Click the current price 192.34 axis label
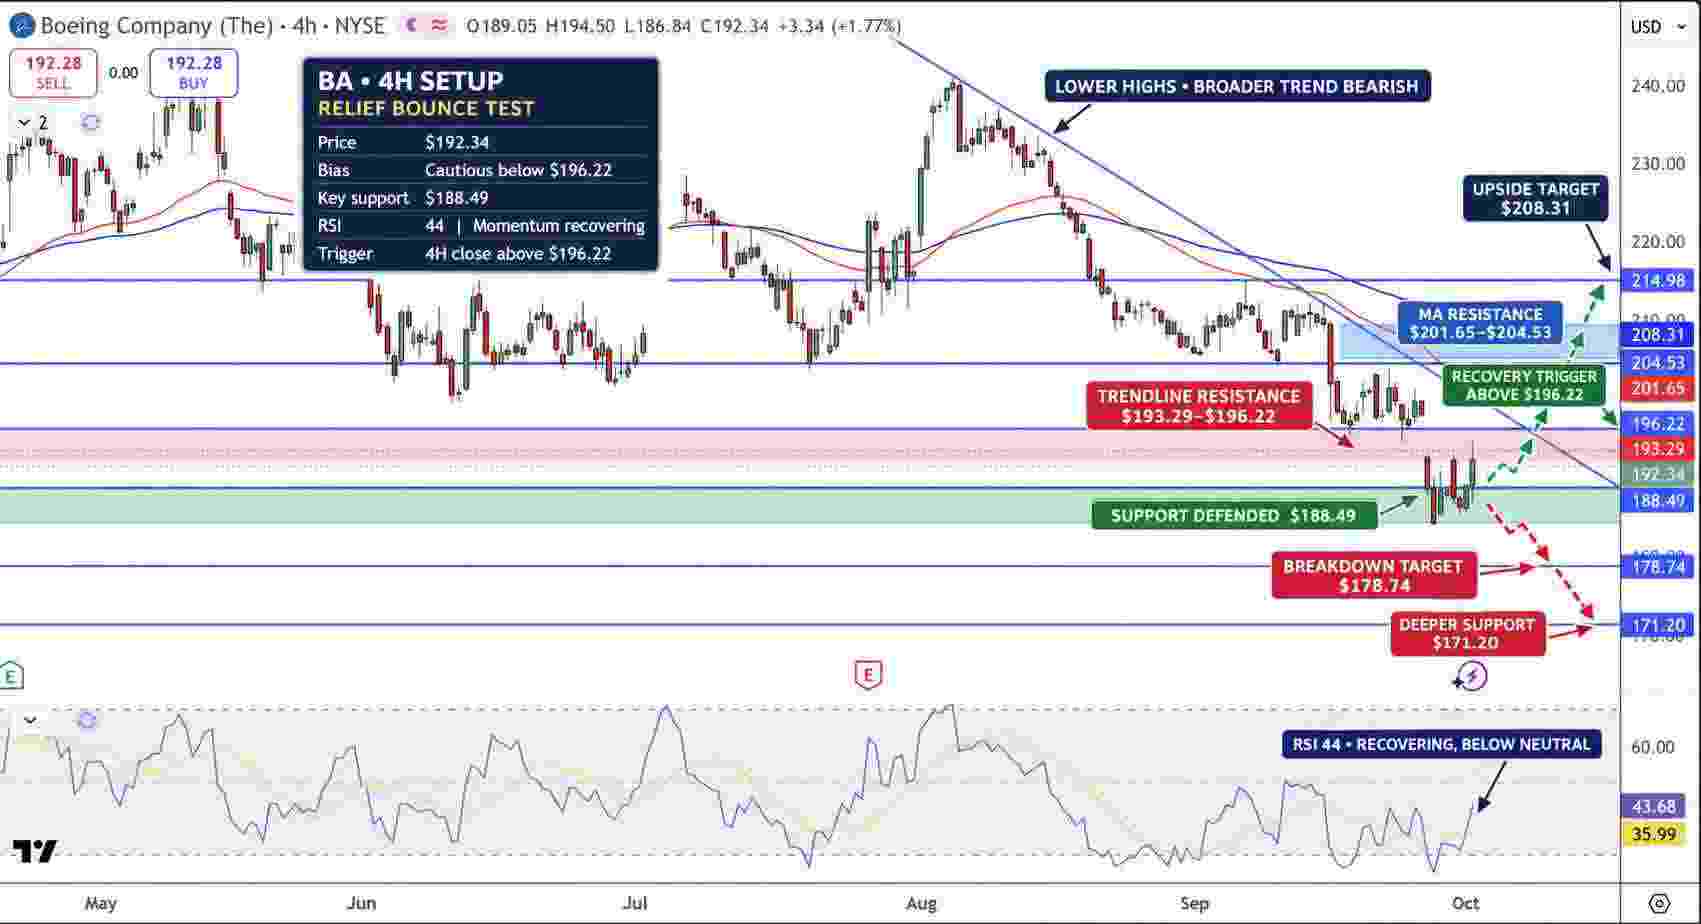The height and width of the screenshot is (924, 1701). click(1658, 475)
